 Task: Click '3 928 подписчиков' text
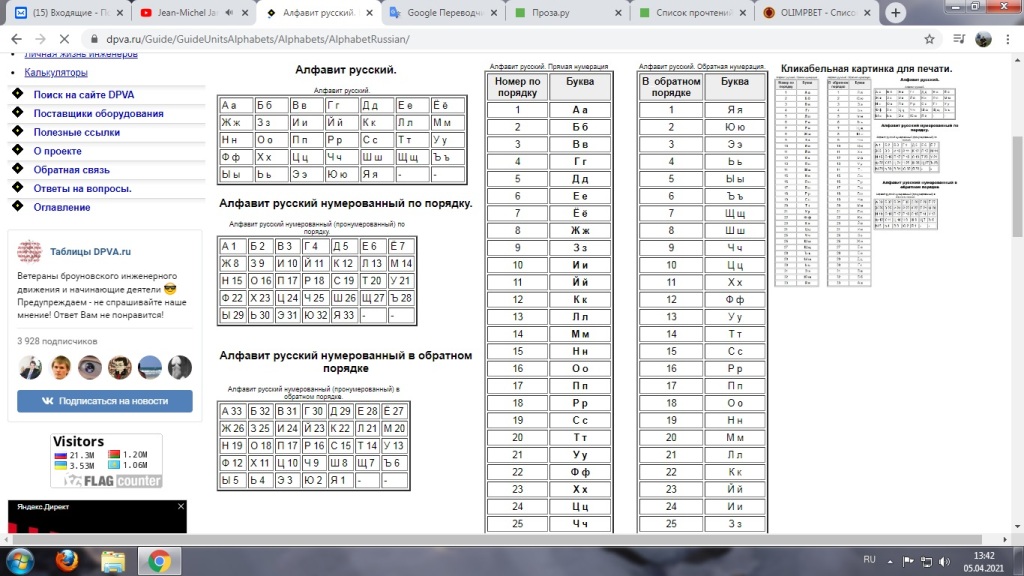click(57, 342)
